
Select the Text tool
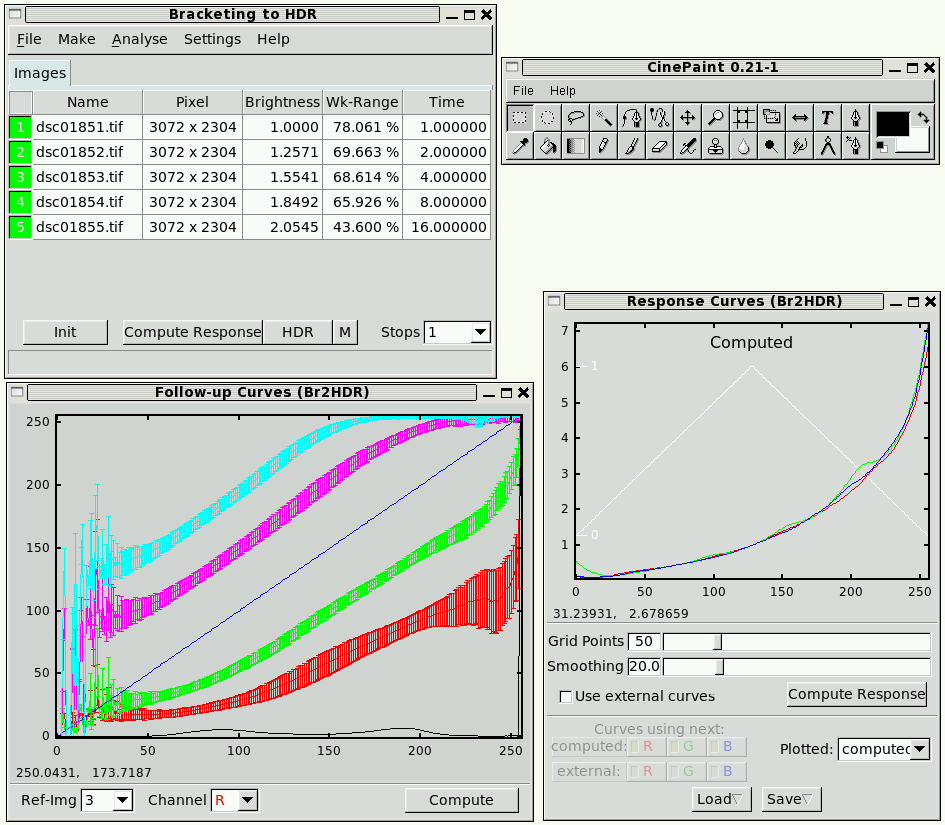pos(828,118)
